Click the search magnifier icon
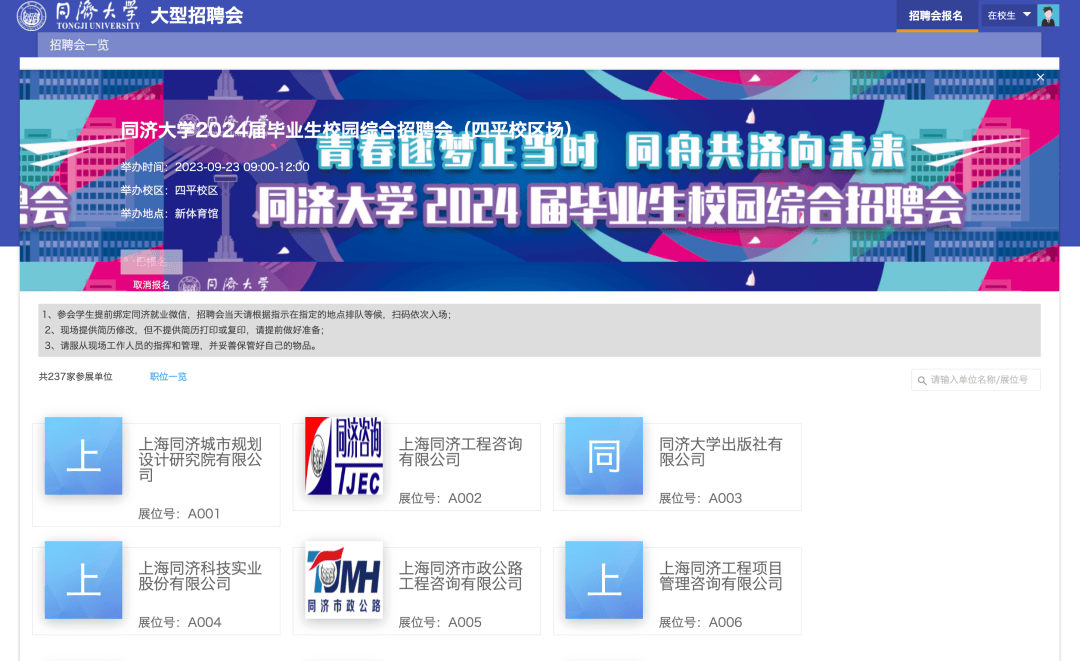 pyautogui.click(x=921, y=379)
